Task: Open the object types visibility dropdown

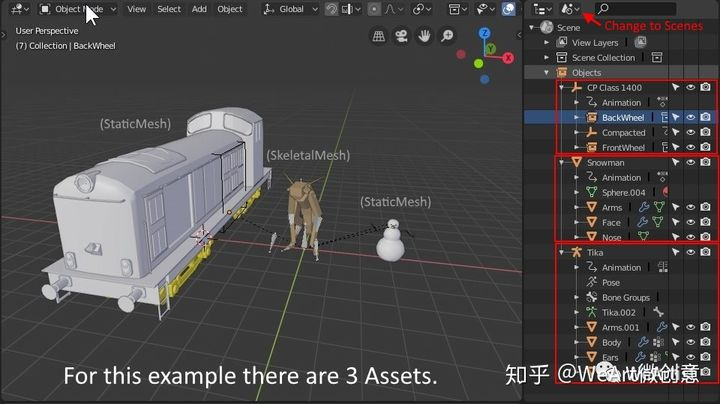Action: coord(457,9)
